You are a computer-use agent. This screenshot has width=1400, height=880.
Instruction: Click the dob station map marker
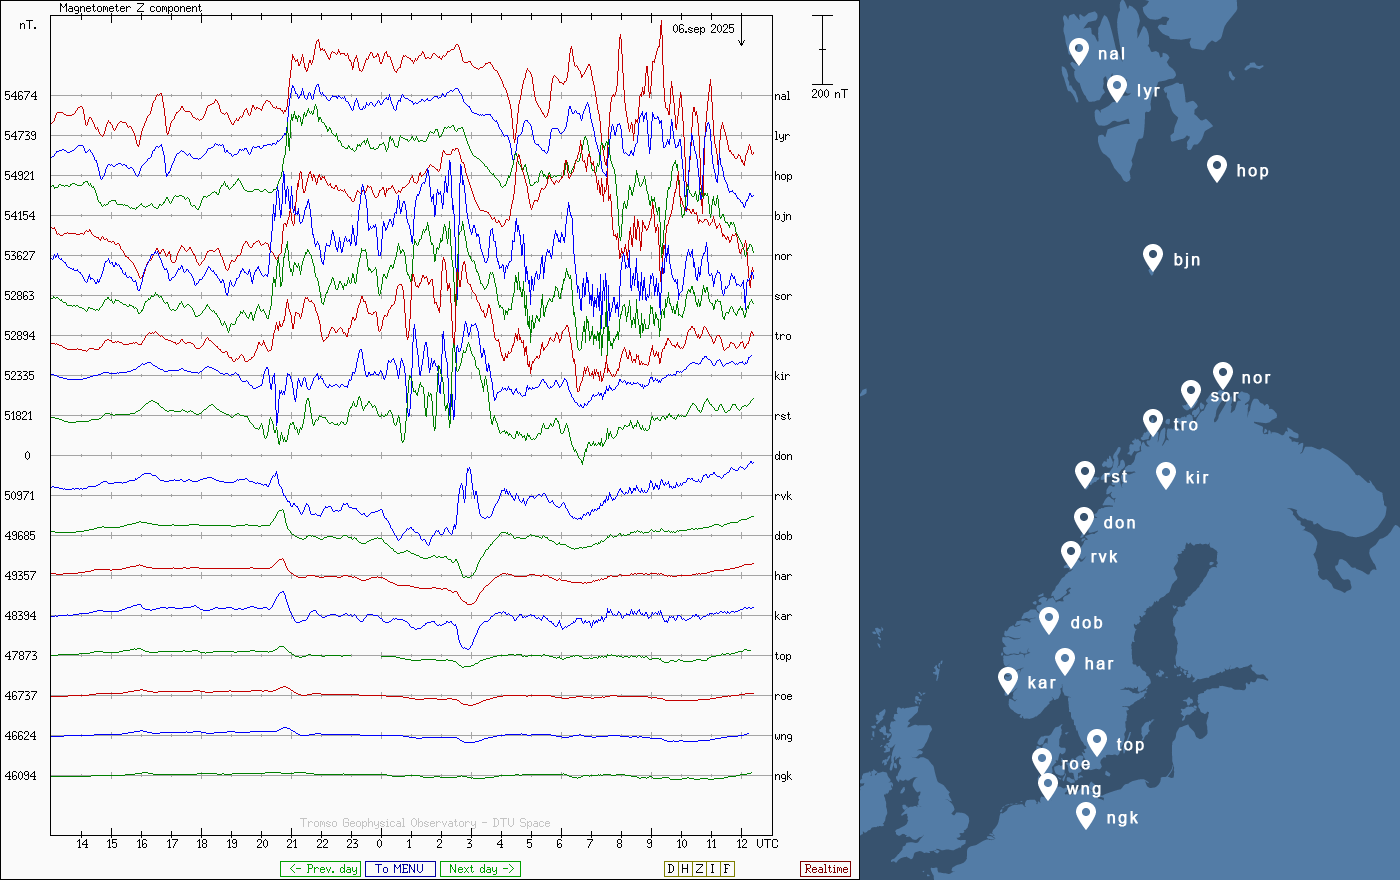[1049, 620]
